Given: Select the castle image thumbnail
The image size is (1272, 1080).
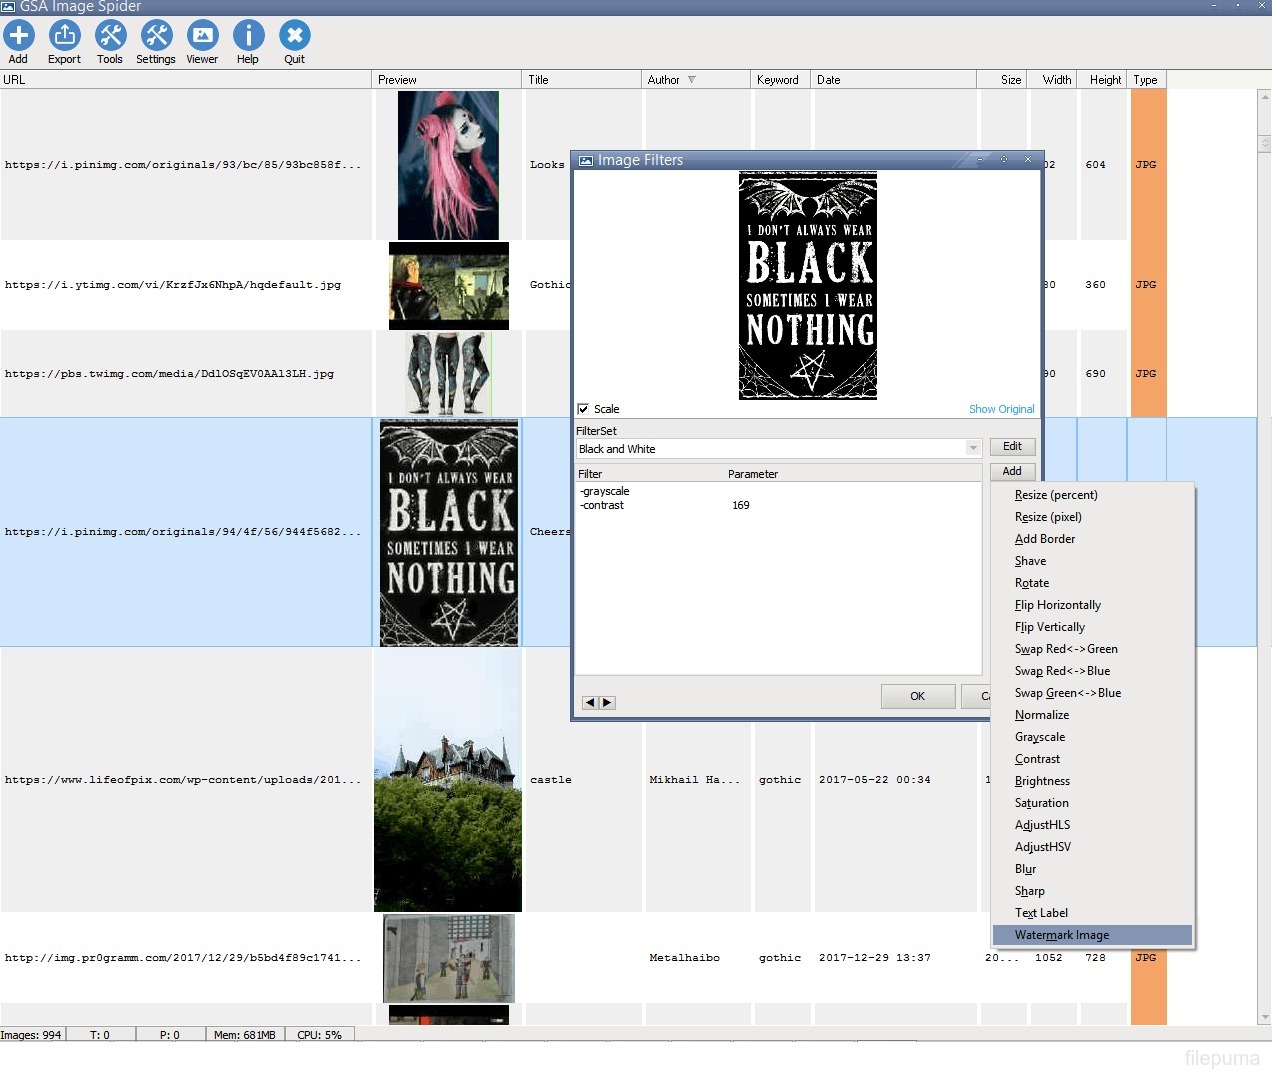Looking at the screenshot, I should [x=448, y=780].
